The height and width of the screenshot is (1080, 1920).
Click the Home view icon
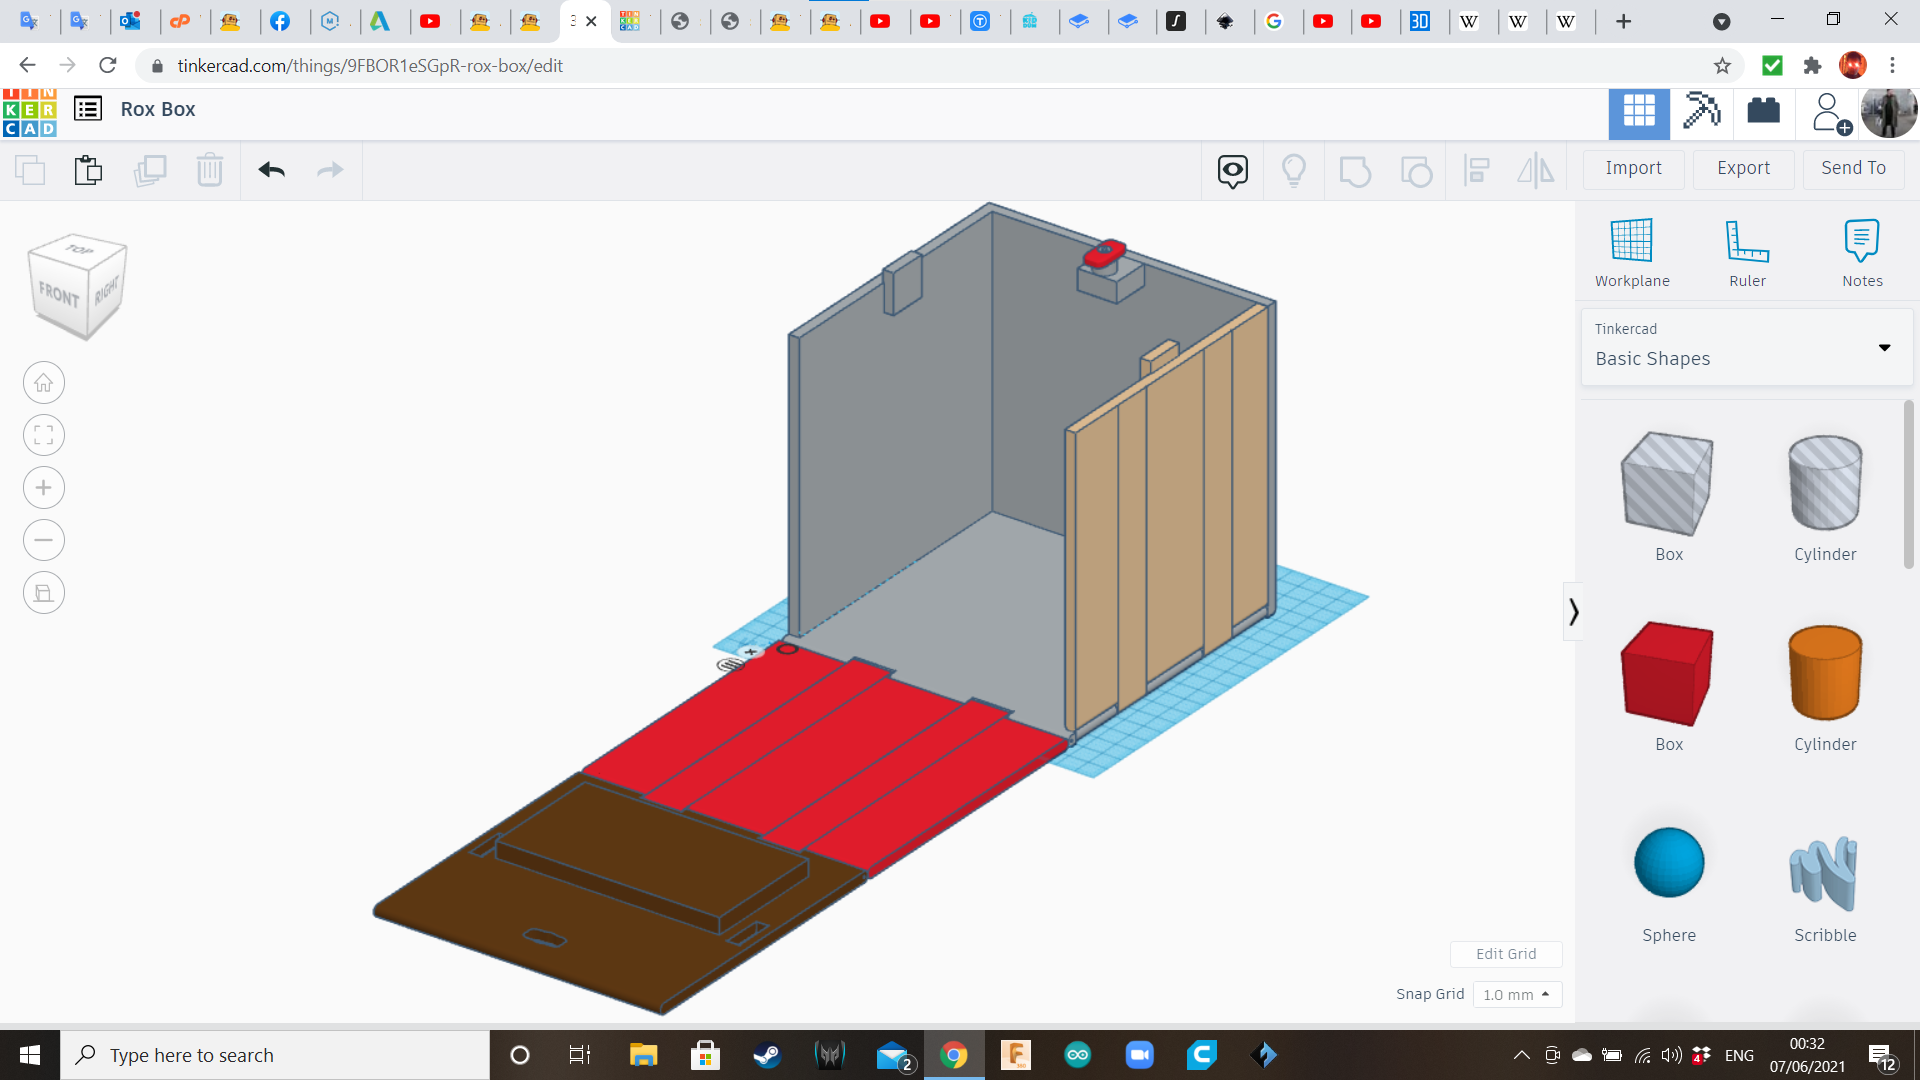[44, 383]
